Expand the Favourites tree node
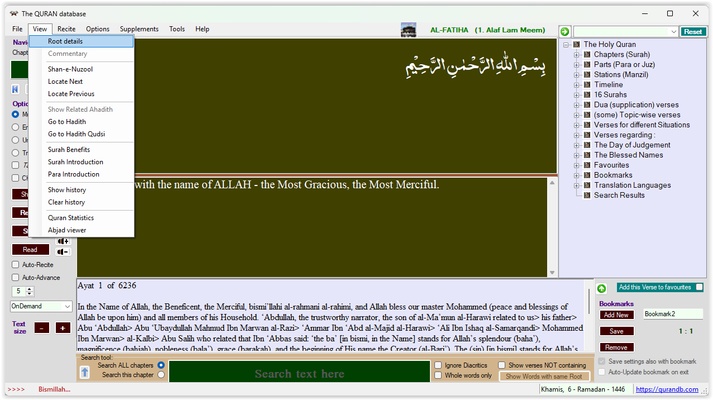The width and height of the screenshot is (713, 400). (577, 165)
